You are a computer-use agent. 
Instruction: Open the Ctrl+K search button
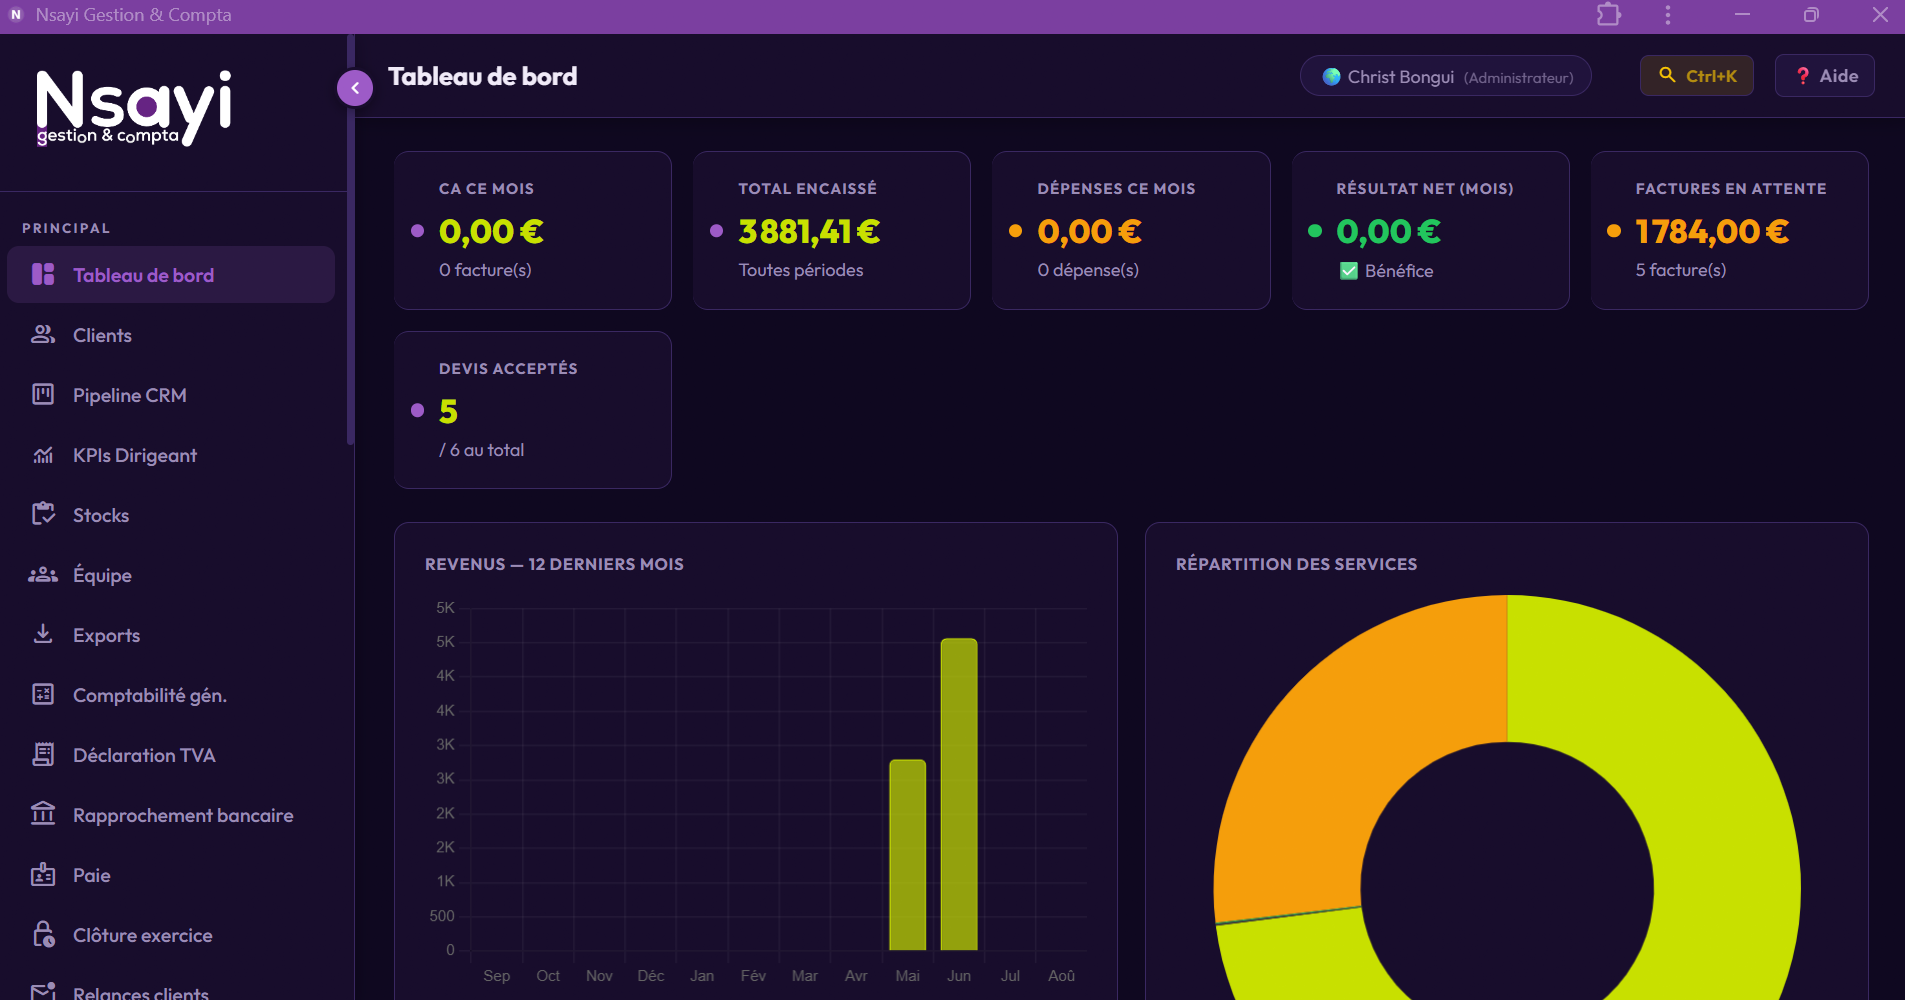pyautogui.click(x=1697, y=76)
